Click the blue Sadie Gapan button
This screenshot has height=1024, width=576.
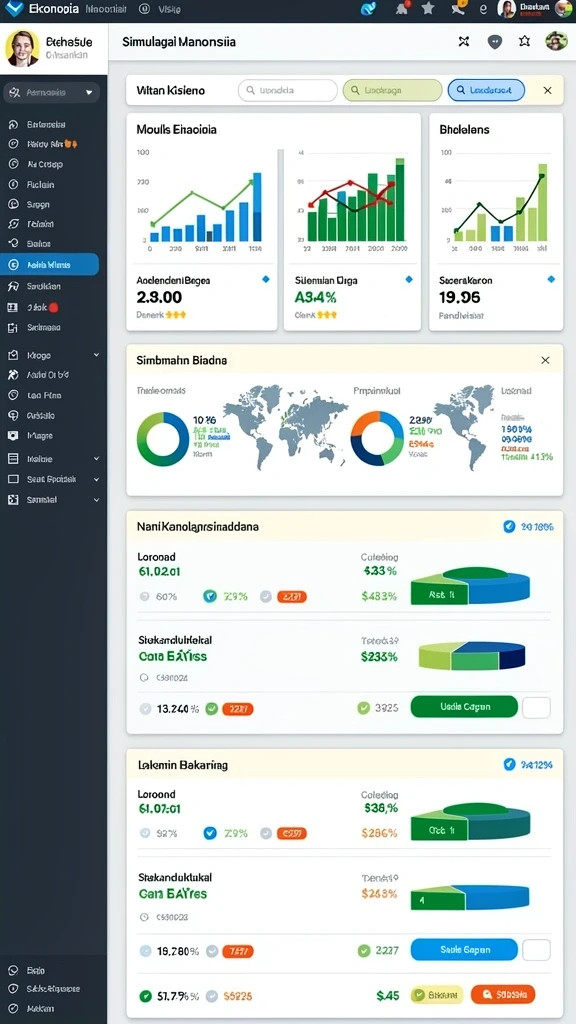tap(464, 950)
